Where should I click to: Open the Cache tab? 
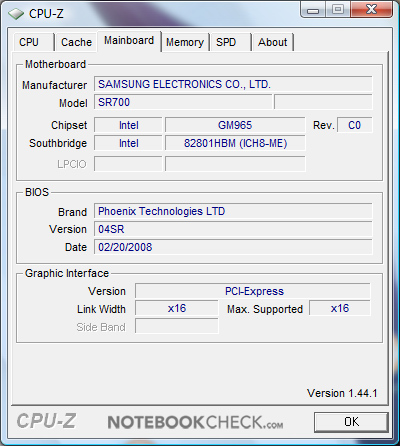pos(76,42)
